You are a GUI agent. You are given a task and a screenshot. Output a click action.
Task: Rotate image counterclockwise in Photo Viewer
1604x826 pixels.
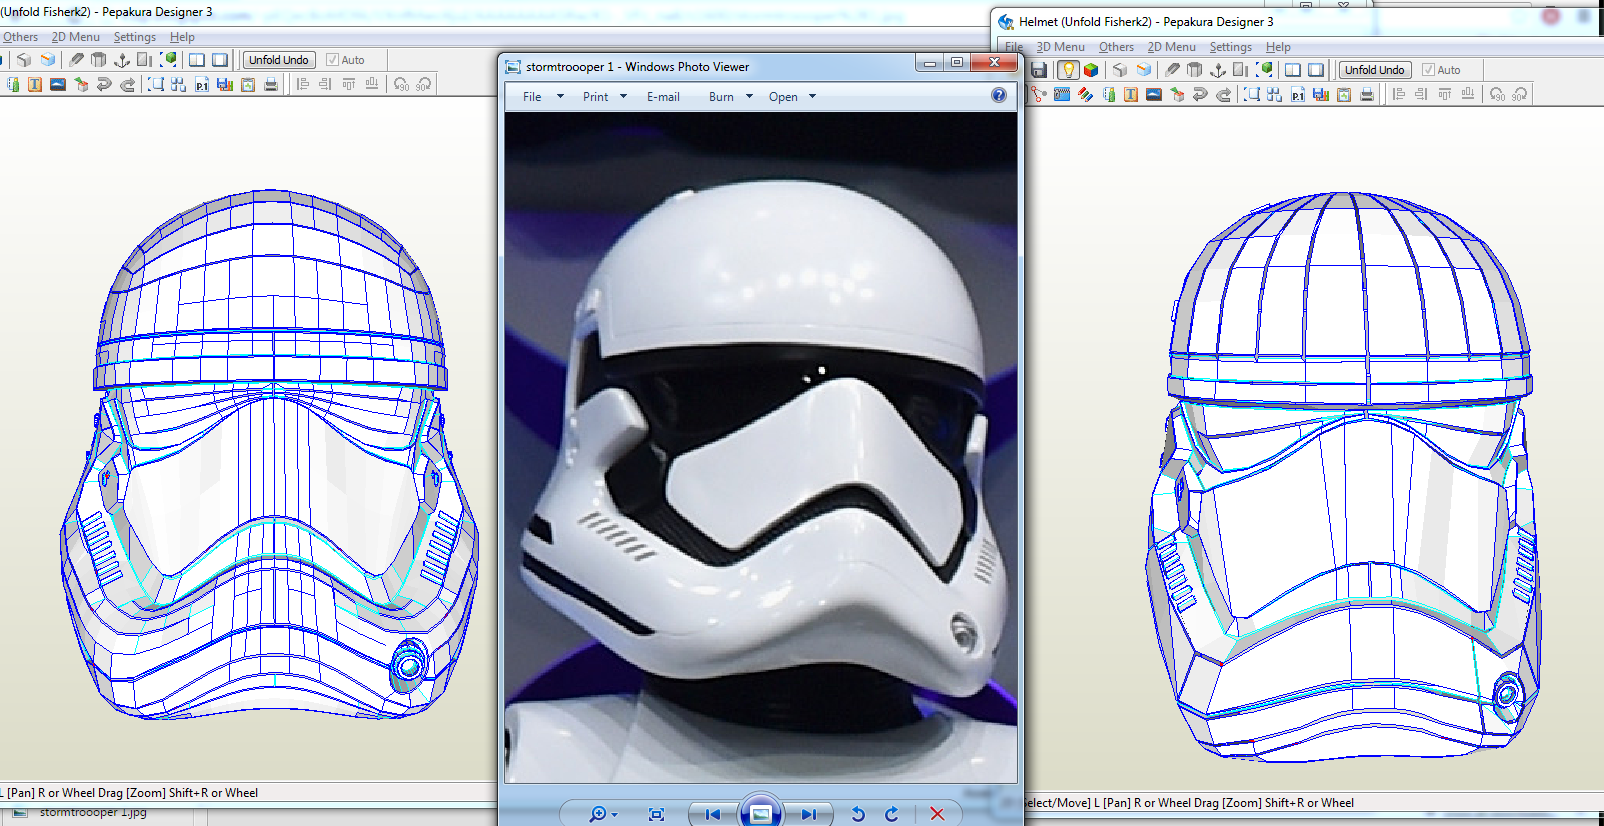pyautogui.click(x=858, y=814)
